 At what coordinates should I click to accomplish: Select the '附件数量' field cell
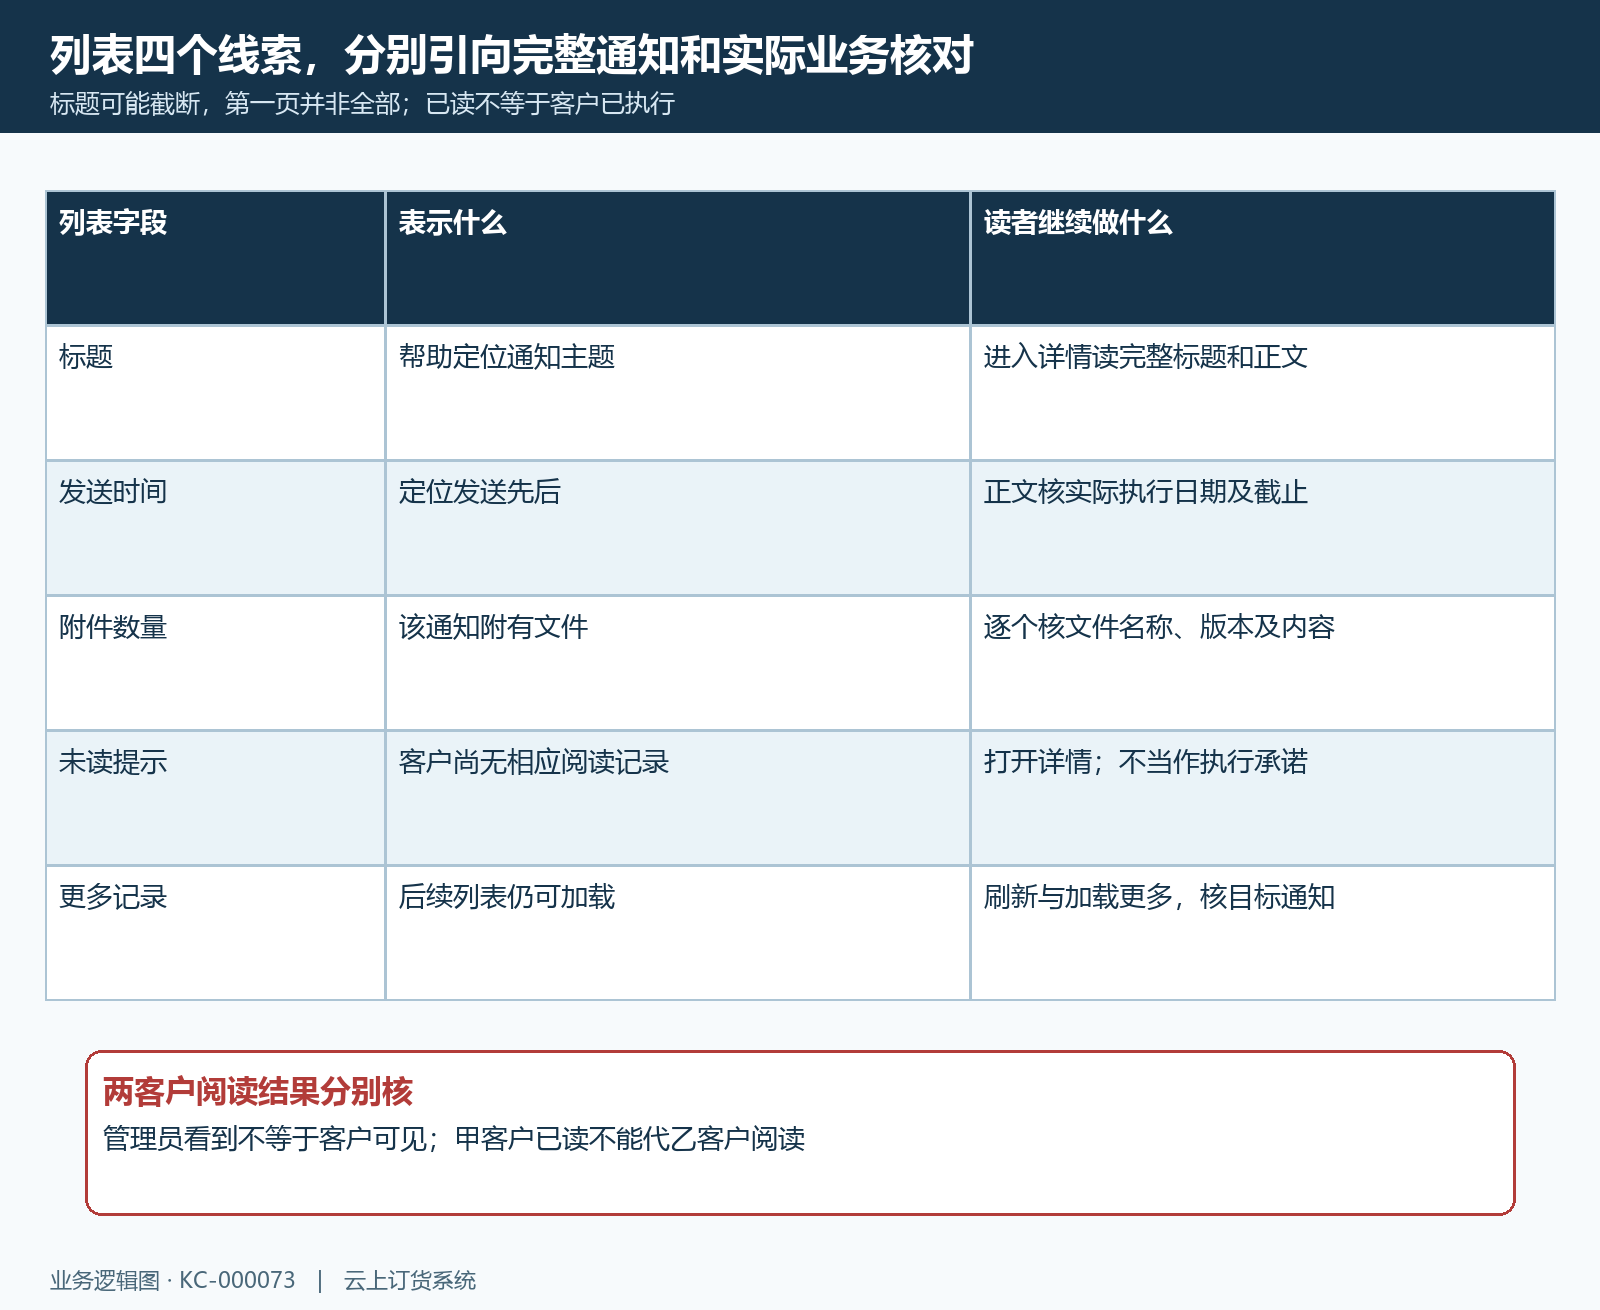(215, 663)
